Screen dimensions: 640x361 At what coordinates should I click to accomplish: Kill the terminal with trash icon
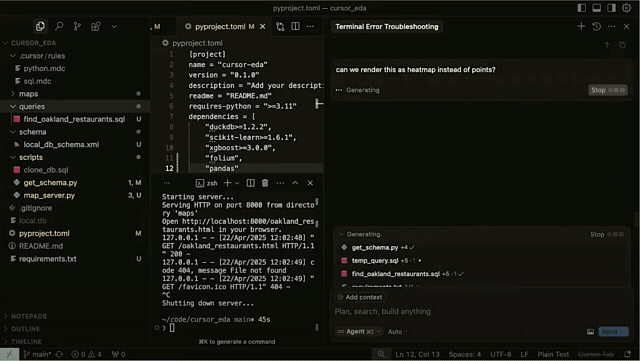(x=265, y=183)
